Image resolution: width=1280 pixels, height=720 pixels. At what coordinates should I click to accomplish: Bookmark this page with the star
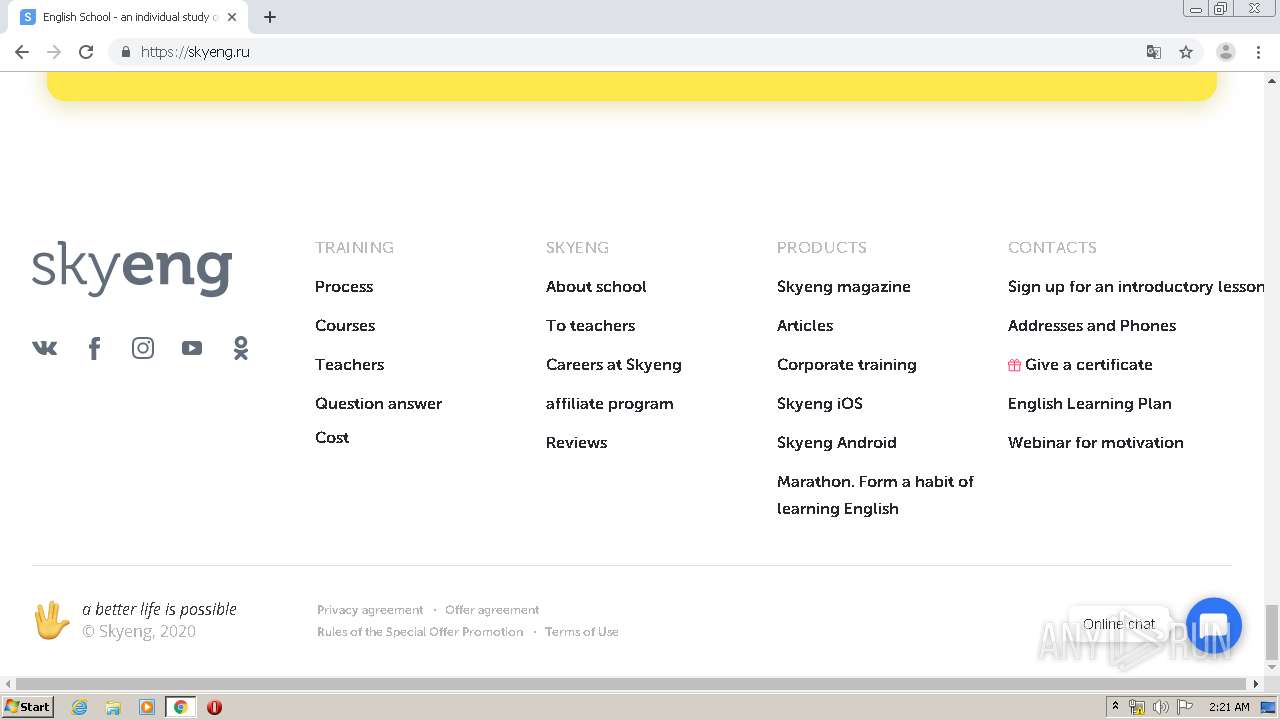[1186, 52]
